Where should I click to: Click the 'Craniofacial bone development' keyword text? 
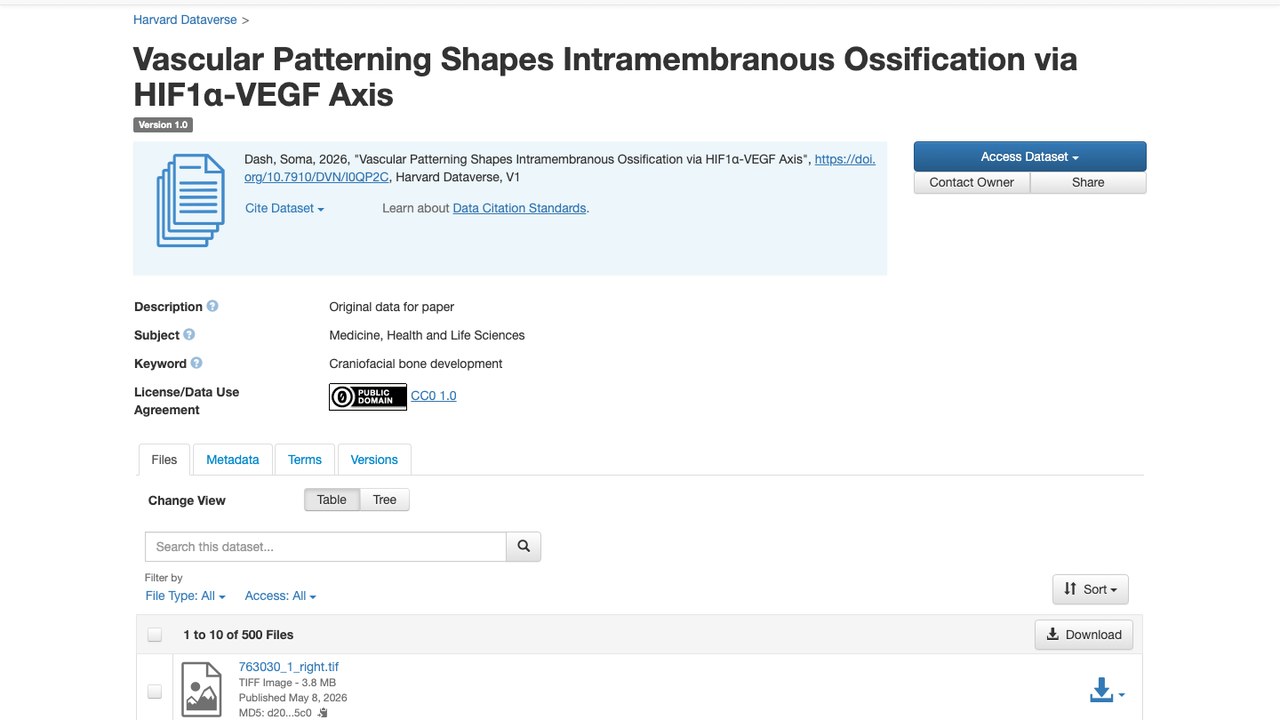coord(416,364)
